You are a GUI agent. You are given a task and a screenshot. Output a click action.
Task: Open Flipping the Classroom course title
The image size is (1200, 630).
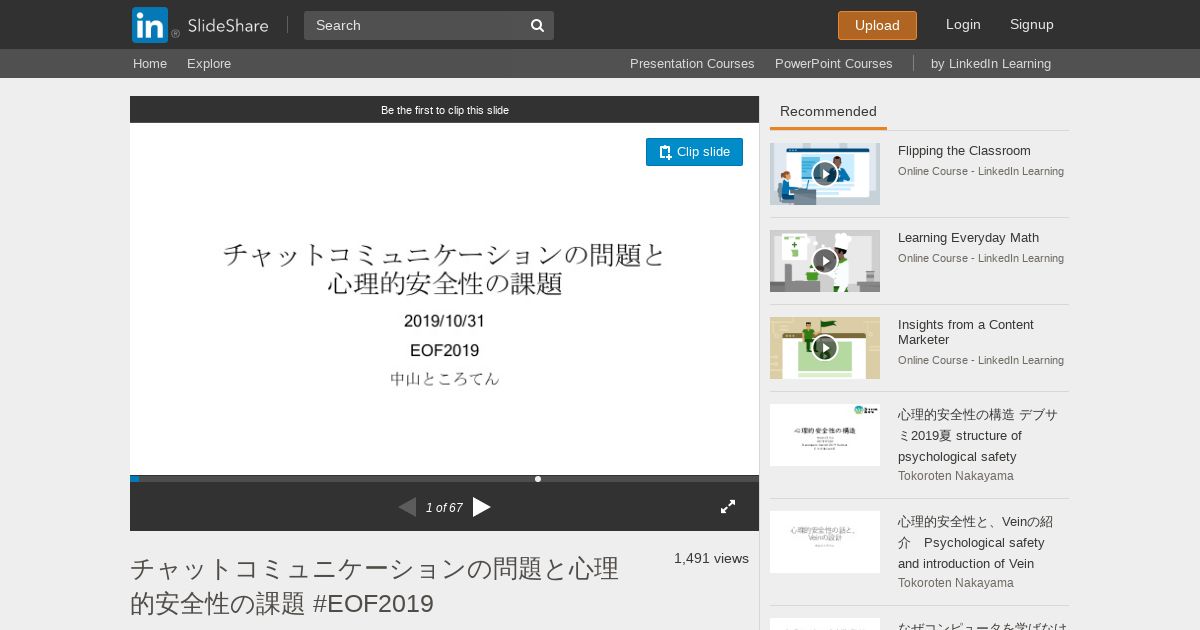[x=964, y=151]
